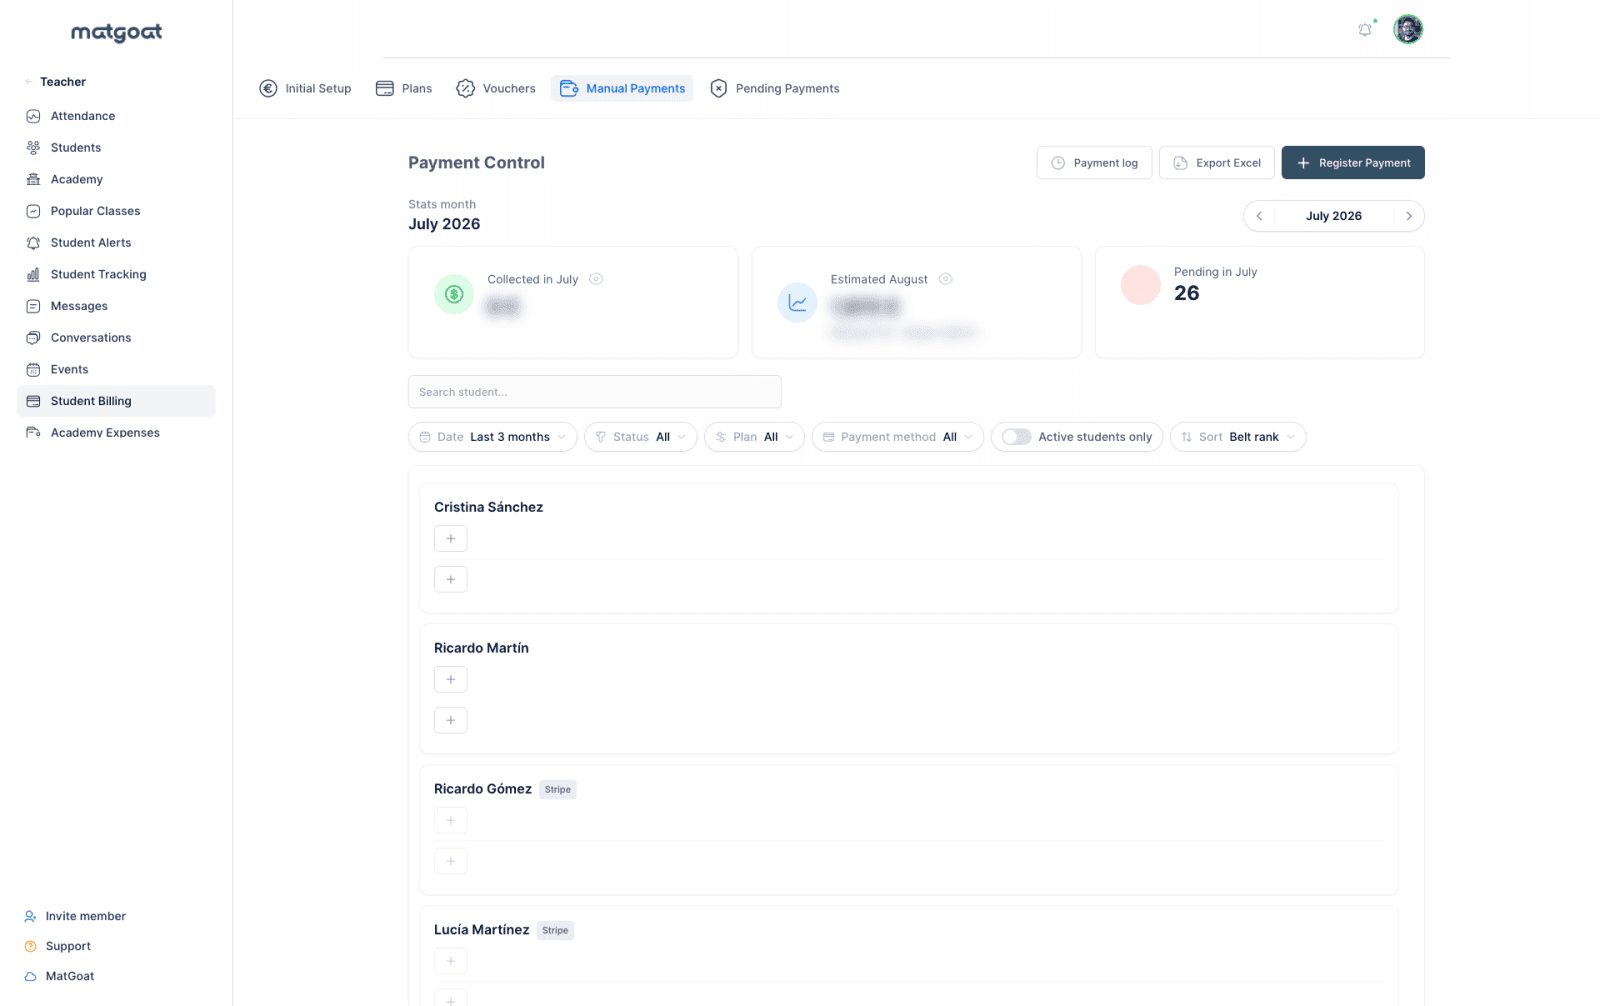Click Messages sidebar icon
Viewport: 1600px width, 1006px height.
(33, 306)
